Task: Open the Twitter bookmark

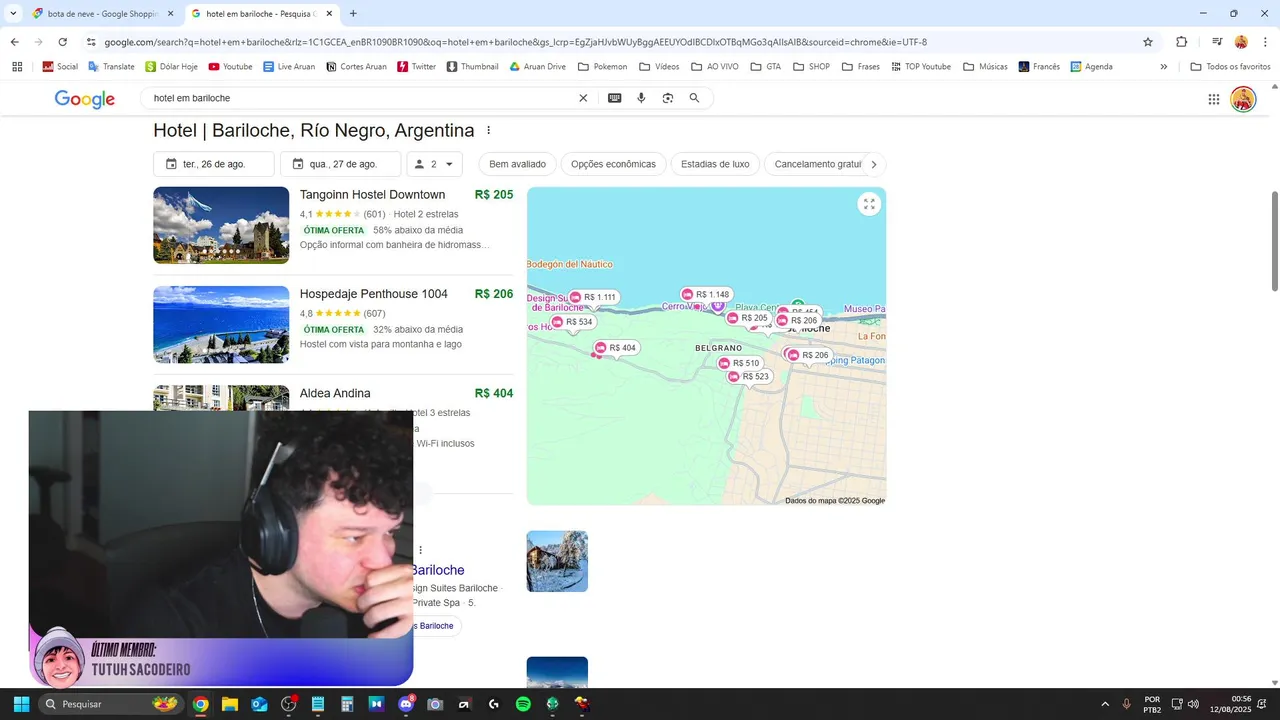Action: click(x=417, y=67)
